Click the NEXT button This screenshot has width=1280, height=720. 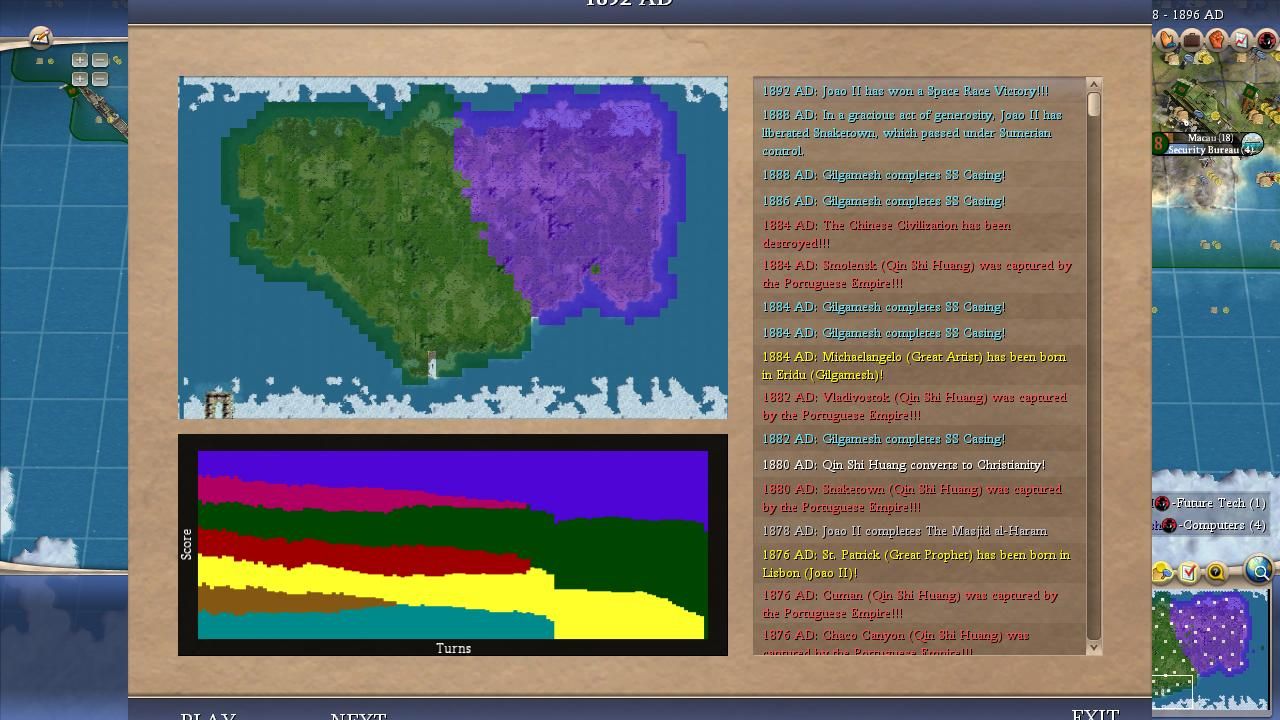(358, 714)
